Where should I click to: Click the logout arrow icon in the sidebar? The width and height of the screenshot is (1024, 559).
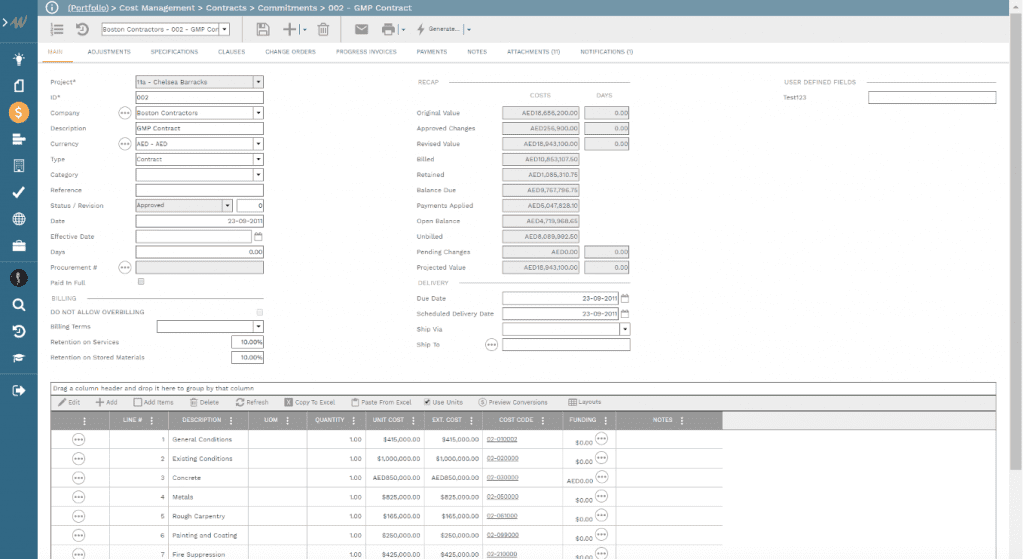tap(19, 391)
